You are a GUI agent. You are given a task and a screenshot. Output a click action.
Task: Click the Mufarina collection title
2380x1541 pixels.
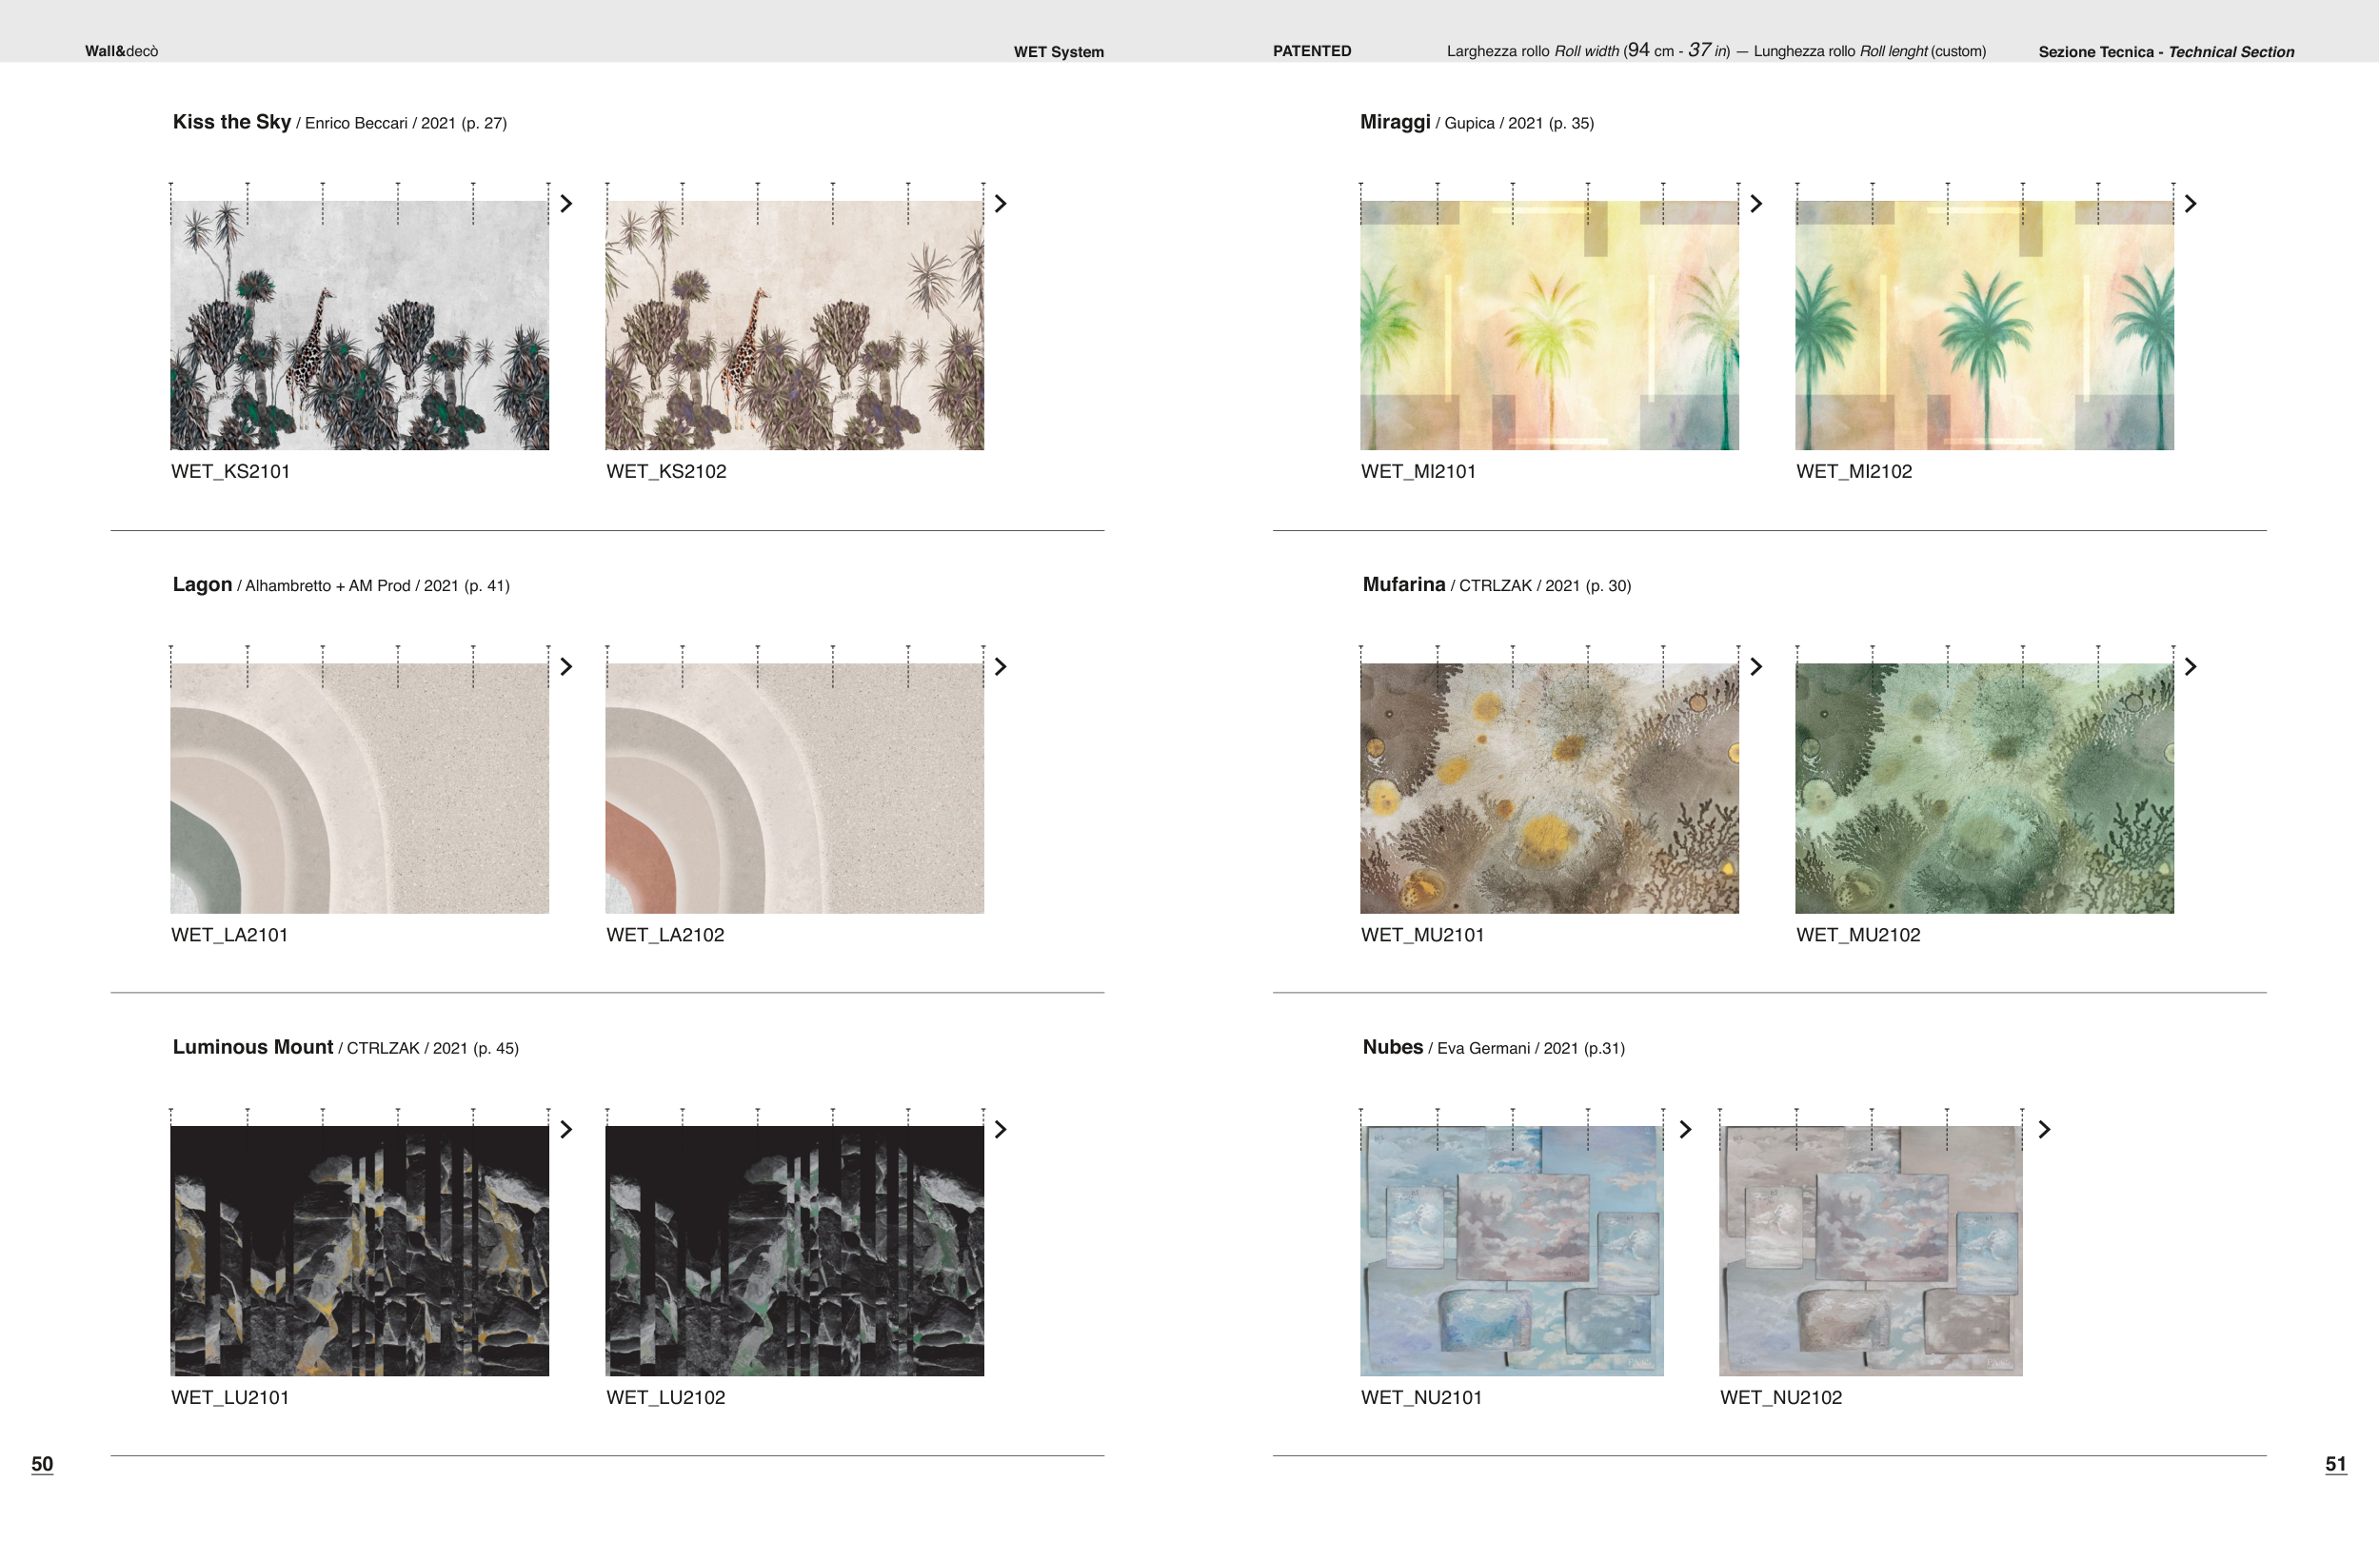(x=1403, y=585)
